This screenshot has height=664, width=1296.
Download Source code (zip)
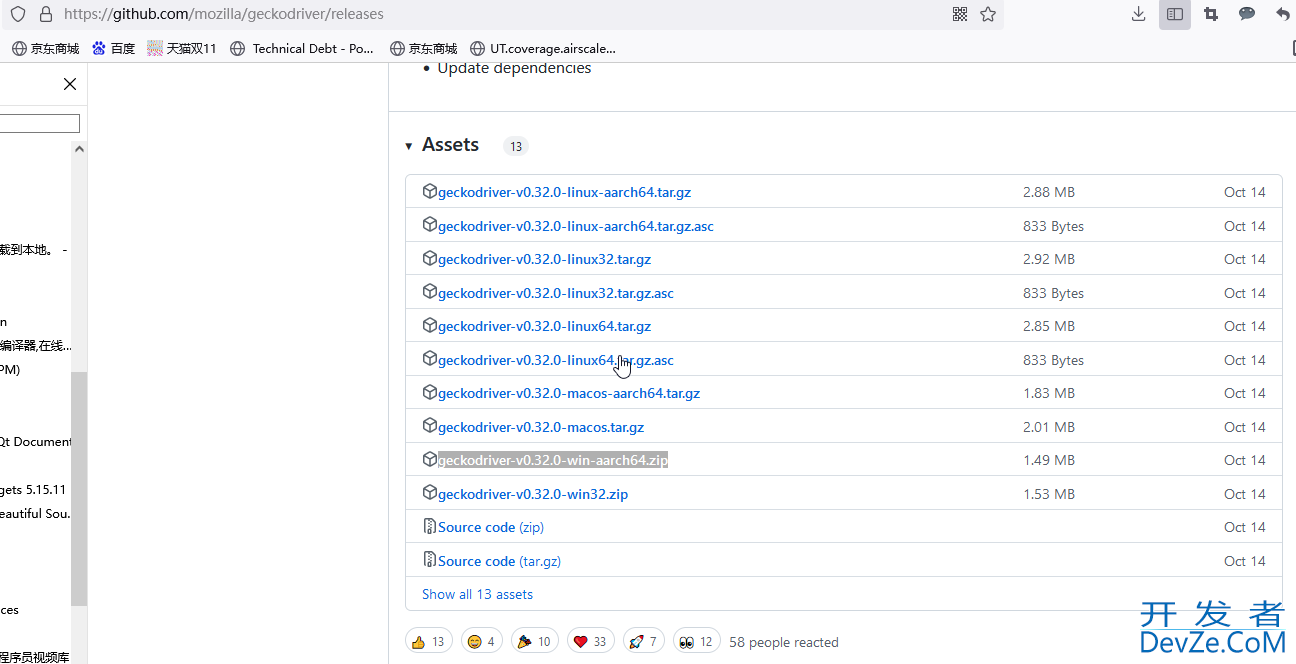[x=491, y=527]
